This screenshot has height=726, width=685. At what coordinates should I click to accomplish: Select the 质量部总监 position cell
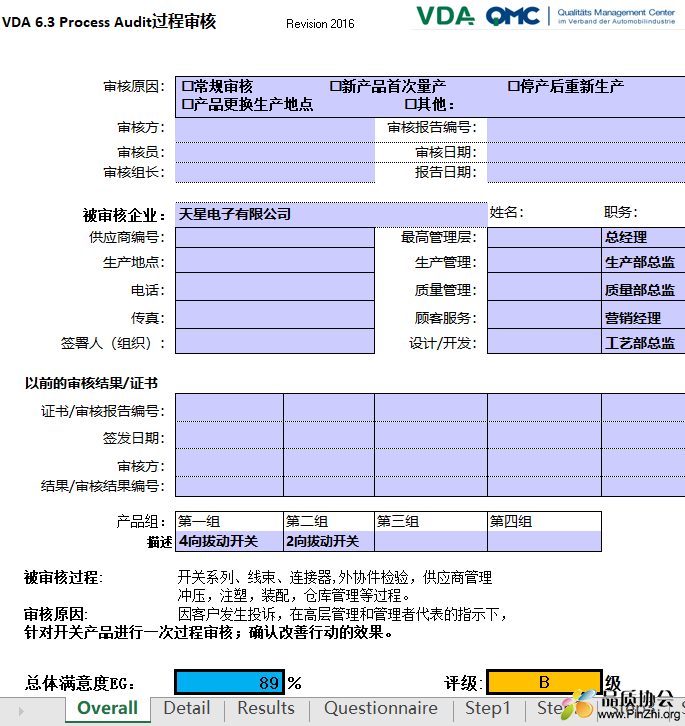(x=643, y=287)
